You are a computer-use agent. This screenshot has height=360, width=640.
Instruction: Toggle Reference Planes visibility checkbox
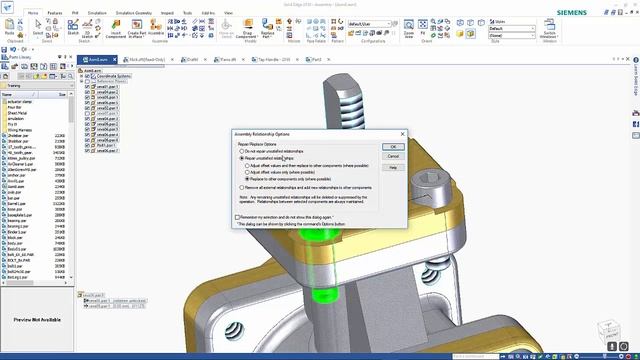(87, 81)
